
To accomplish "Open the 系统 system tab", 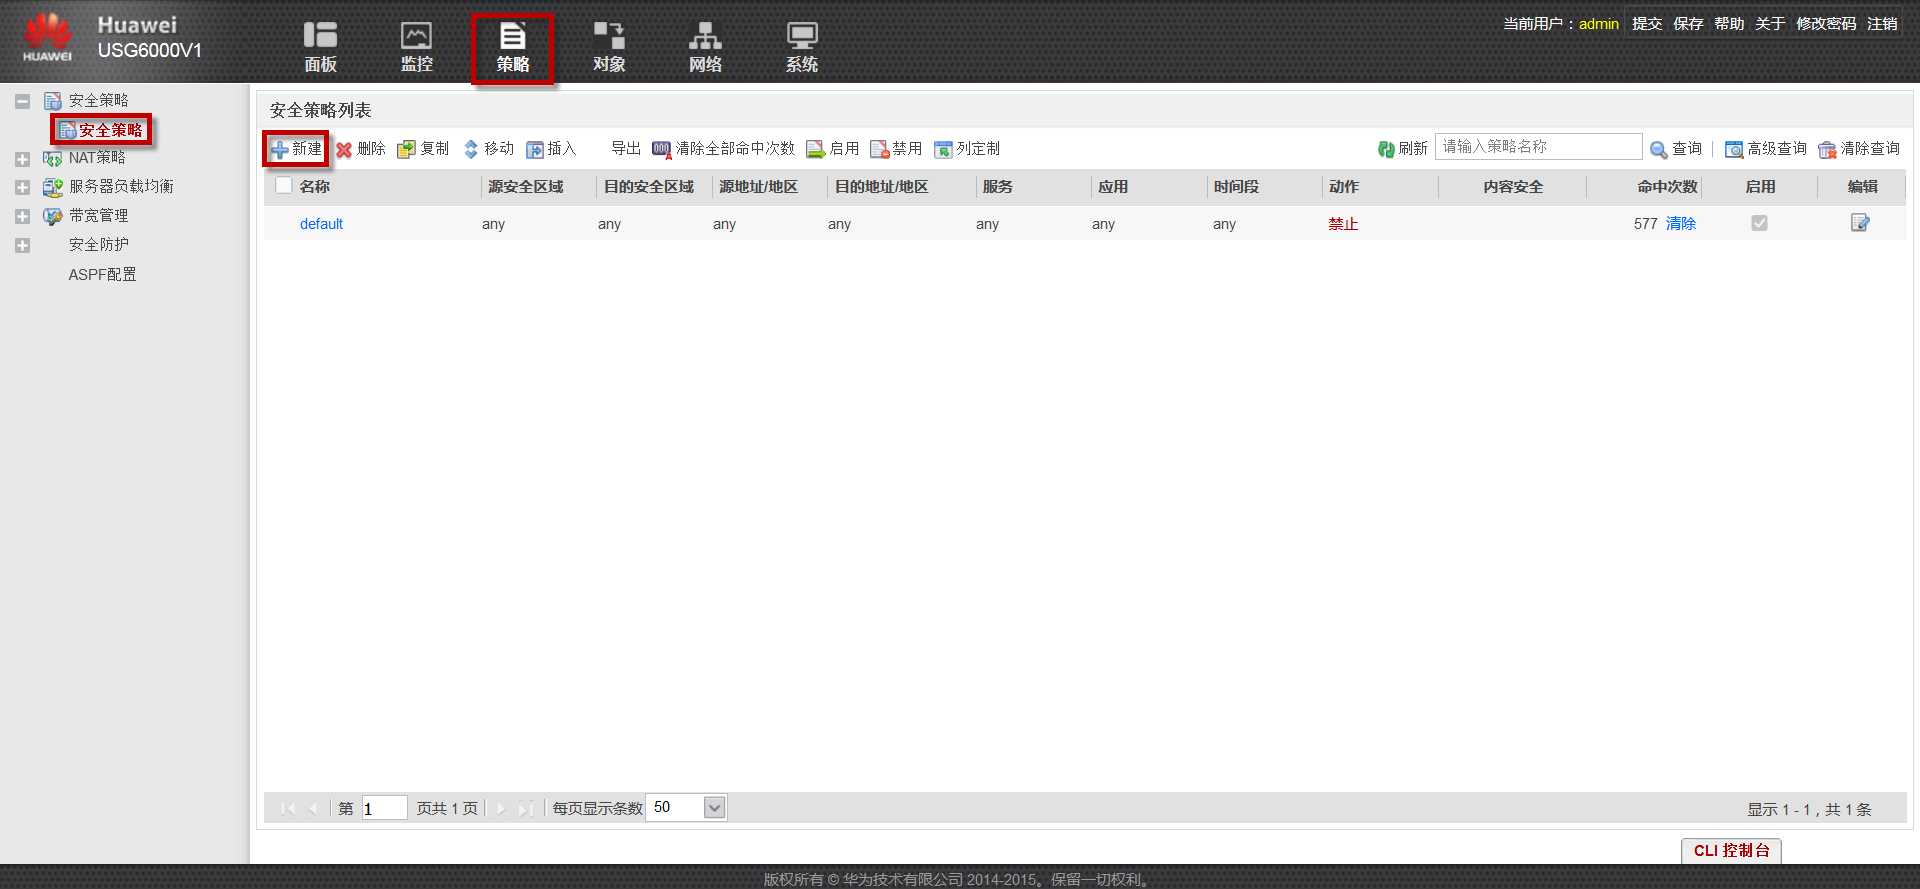I will pos(802,47).
